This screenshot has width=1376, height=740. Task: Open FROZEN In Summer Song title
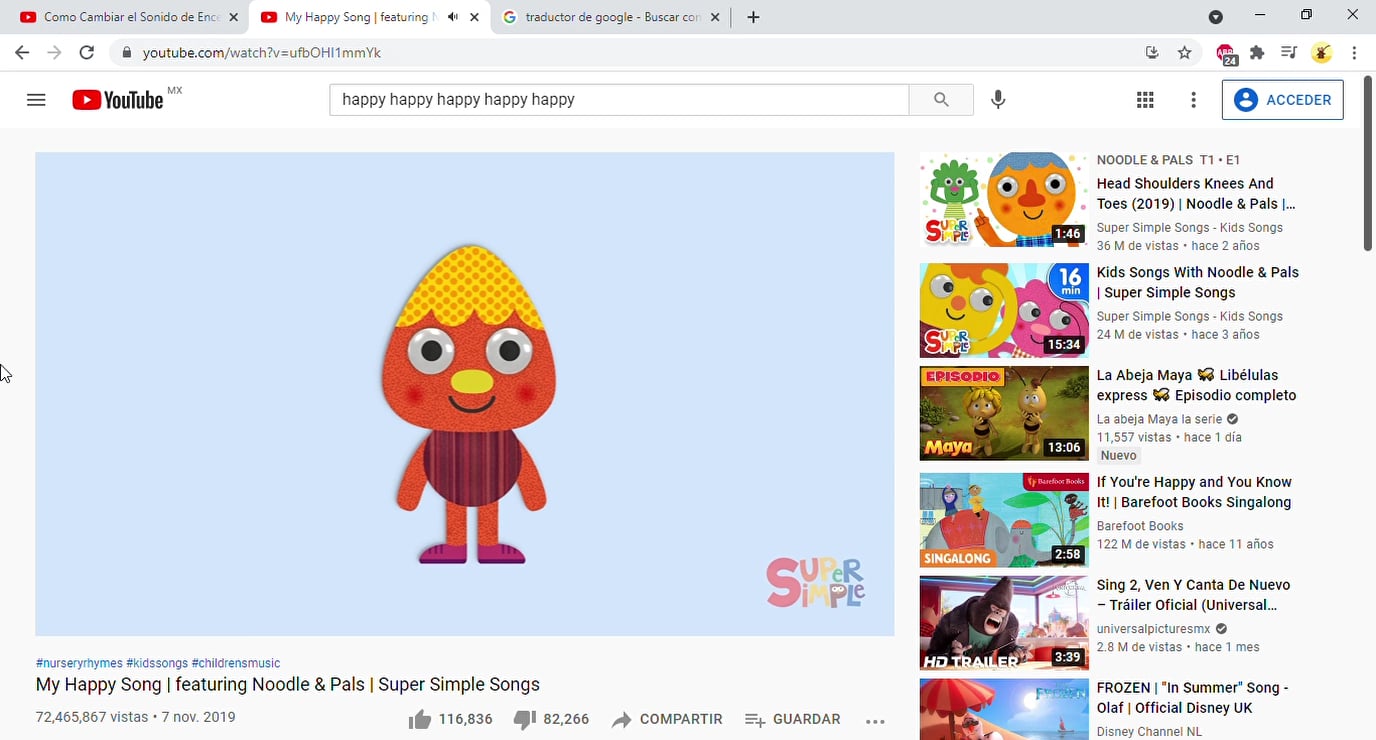point(1193,698)
